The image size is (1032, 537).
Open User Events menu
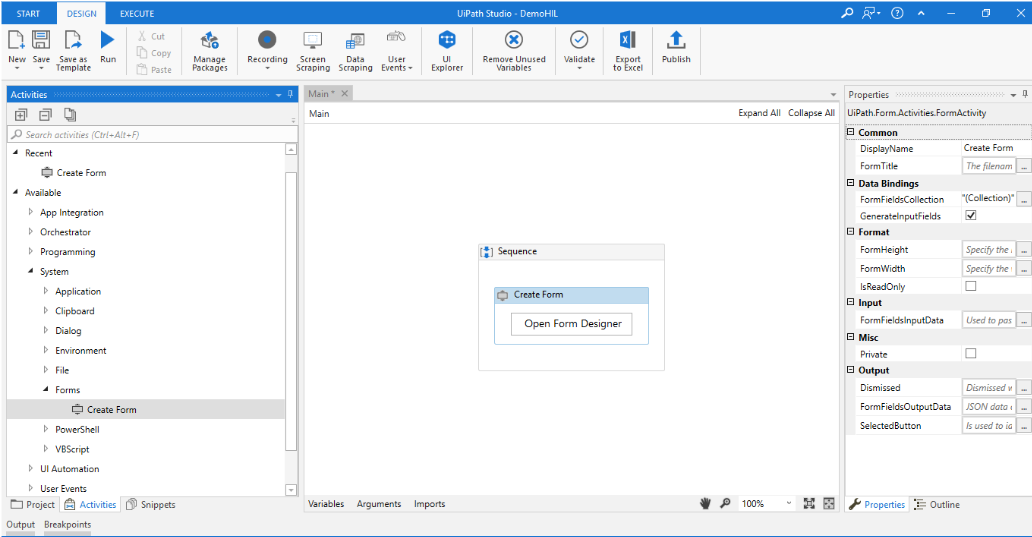[396, 51]
